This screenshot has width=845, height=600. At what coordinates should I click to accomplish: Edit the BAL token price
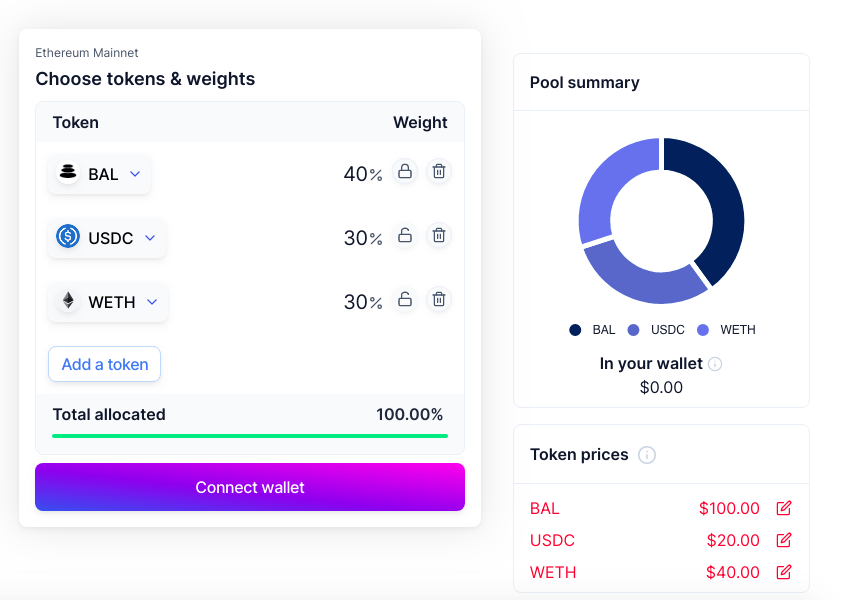pos(784,507)
